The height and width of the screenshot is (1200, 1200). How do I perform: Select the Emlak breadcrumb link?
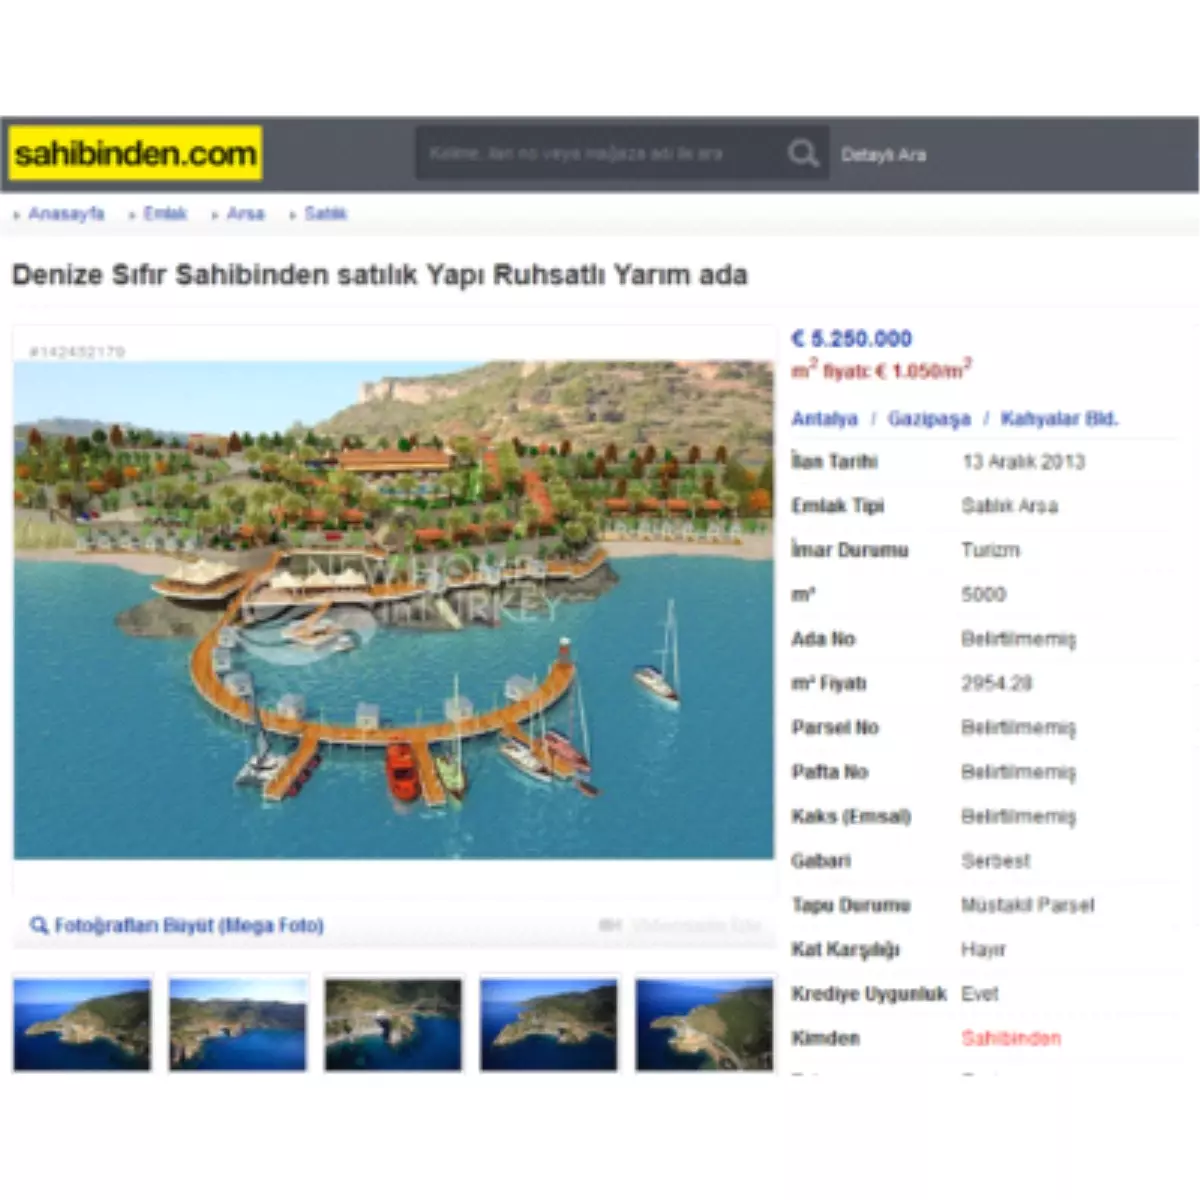pos(165,214)
